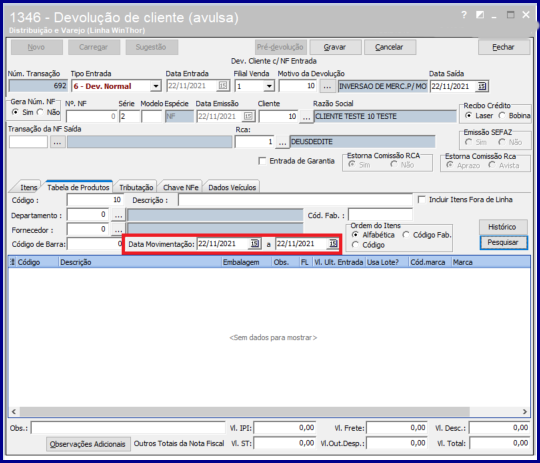The width and height of the screenshot is (540, 463).
Task: Open Transação da NF Saída lookup
Action: tap(58, 142)
